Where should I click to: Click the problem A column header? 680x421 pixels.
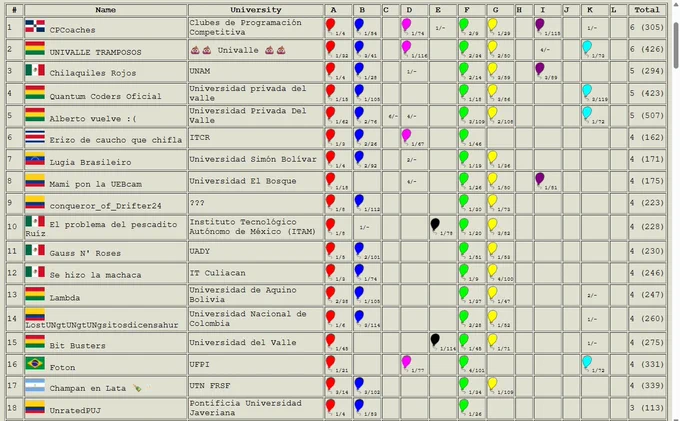pyautogui.click(x=338, y=10)
